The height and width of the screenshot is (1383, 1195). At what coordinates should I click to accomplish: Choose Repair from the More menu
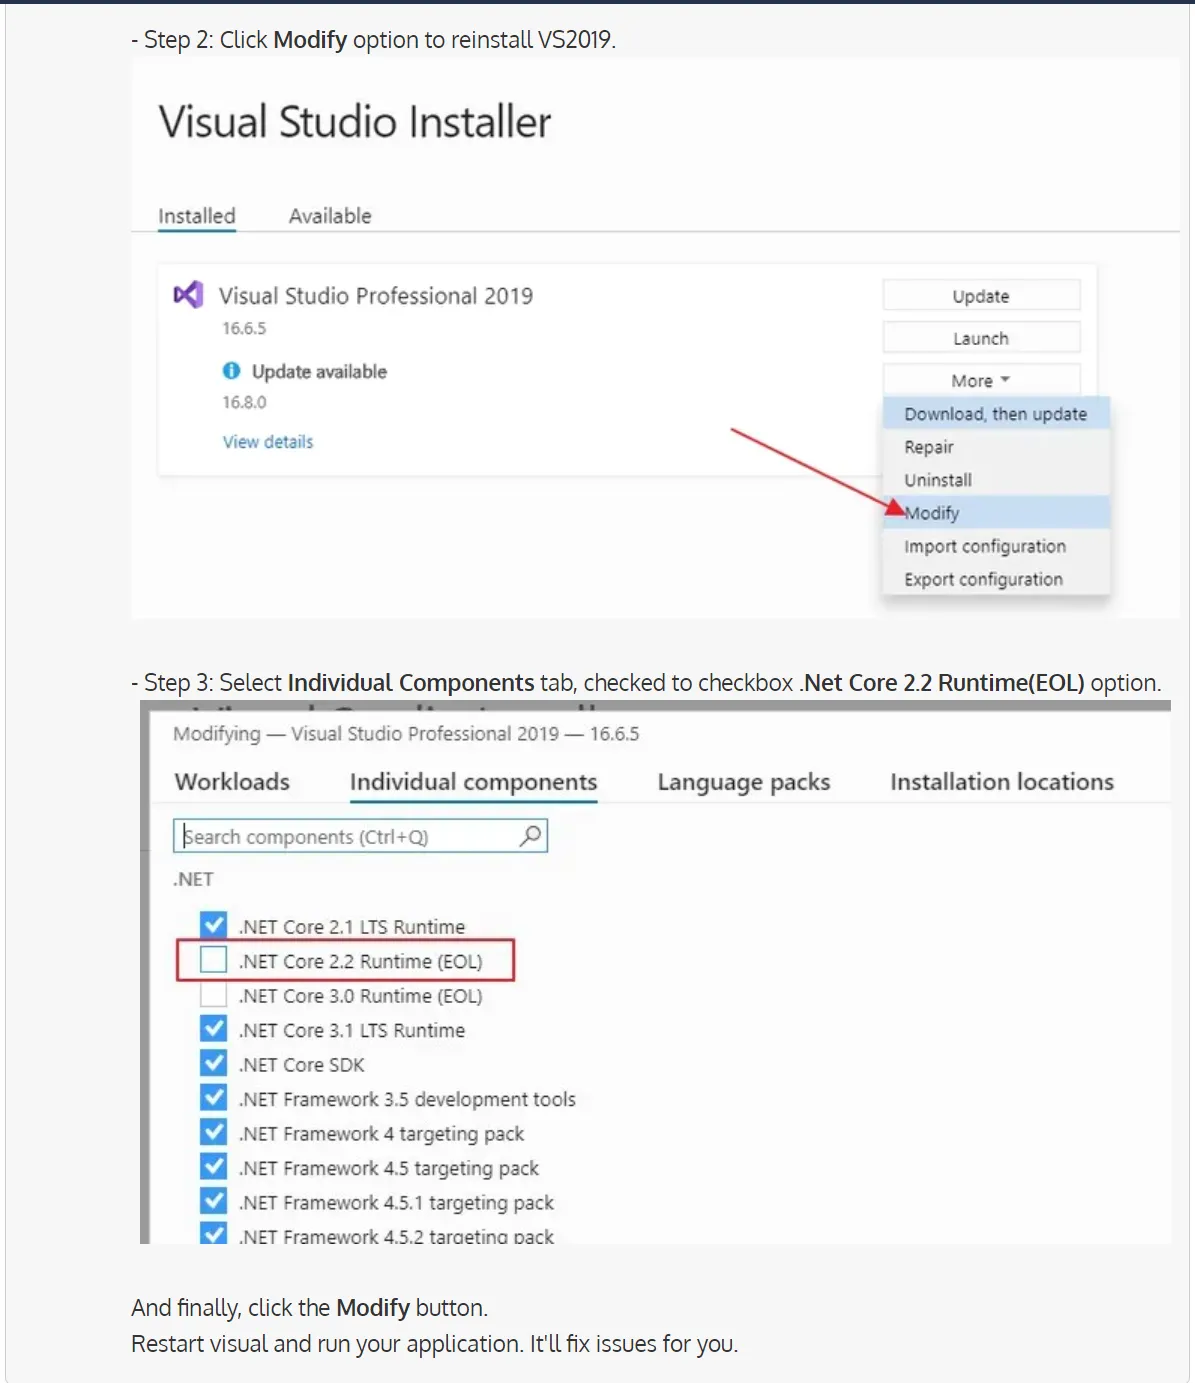point(996,447)
